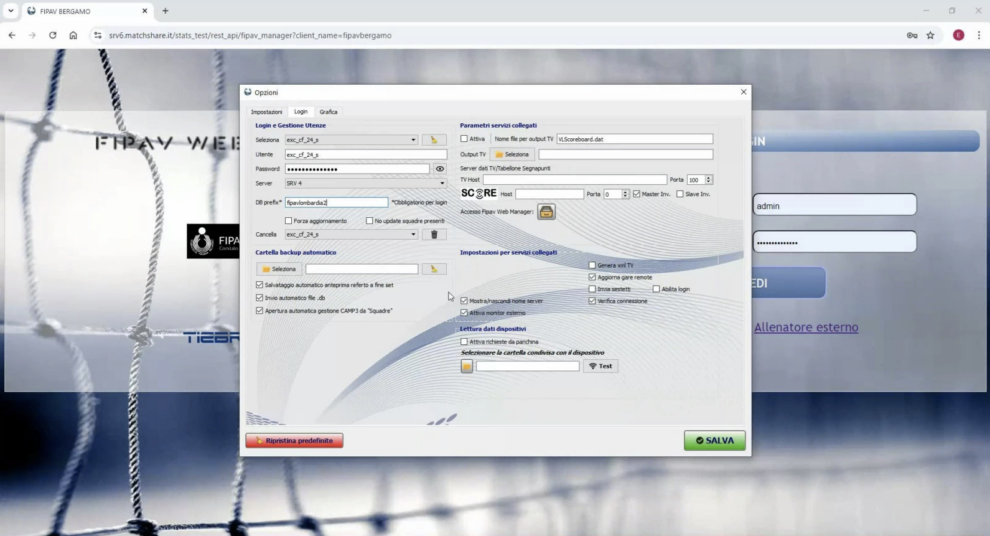Reload the browser page
Image resolution: width=990 pixels, height=536 pixels.
[x=53, y=35]
